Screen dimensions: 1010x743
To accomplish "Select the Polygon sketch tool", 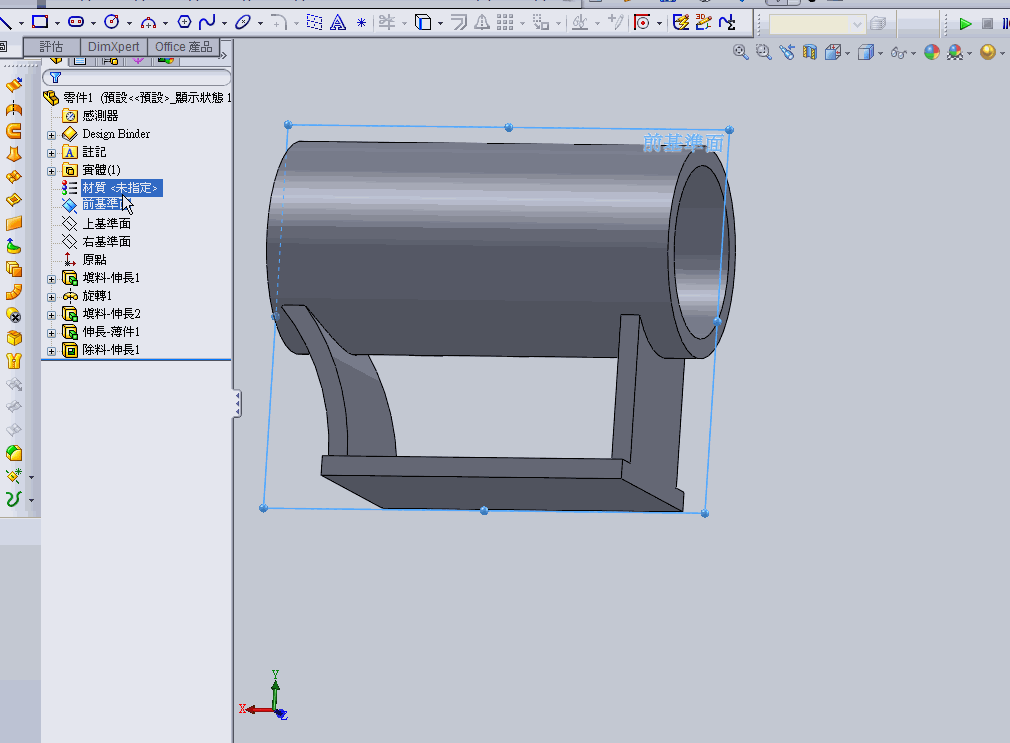I will tap(184, 22).
